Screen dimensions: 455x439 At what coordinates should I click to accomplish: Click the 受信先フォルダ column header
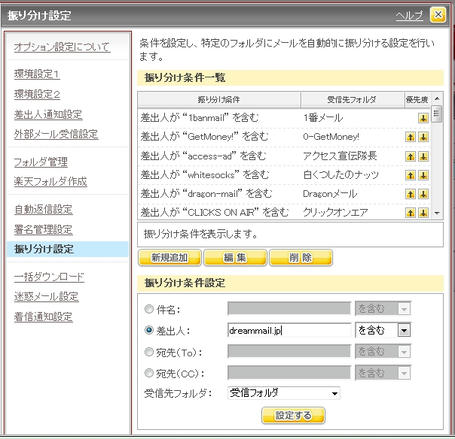click(x=352, y=99)
